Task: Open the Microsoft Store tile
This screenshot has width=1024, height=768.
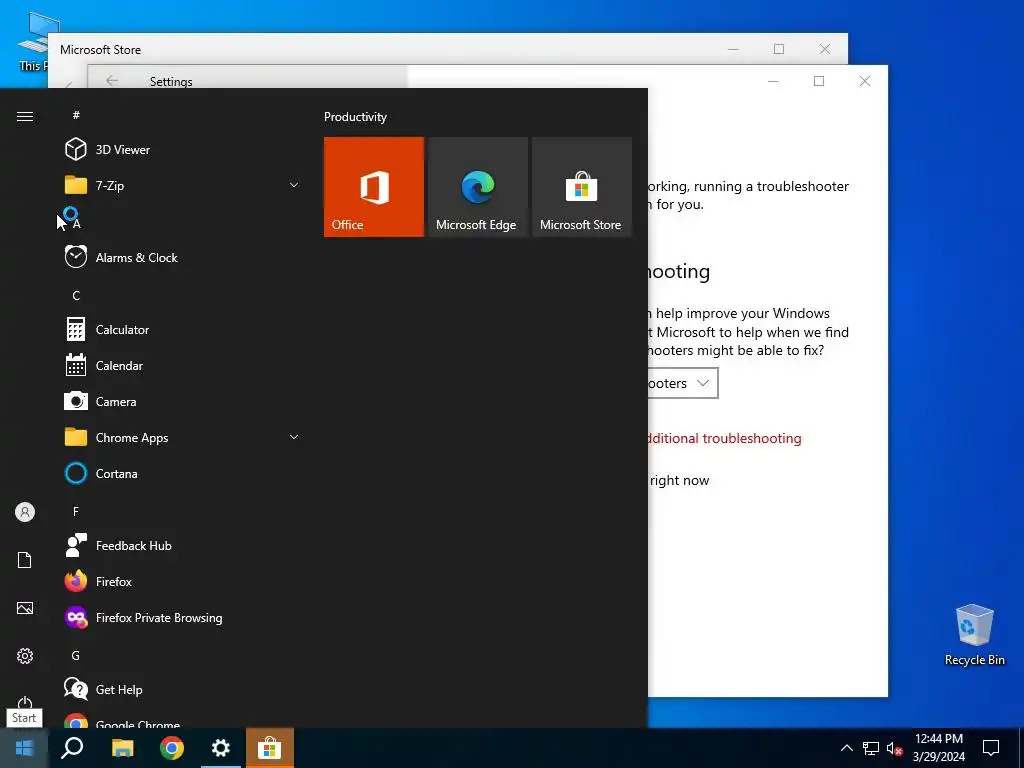Action: (582, 187)
